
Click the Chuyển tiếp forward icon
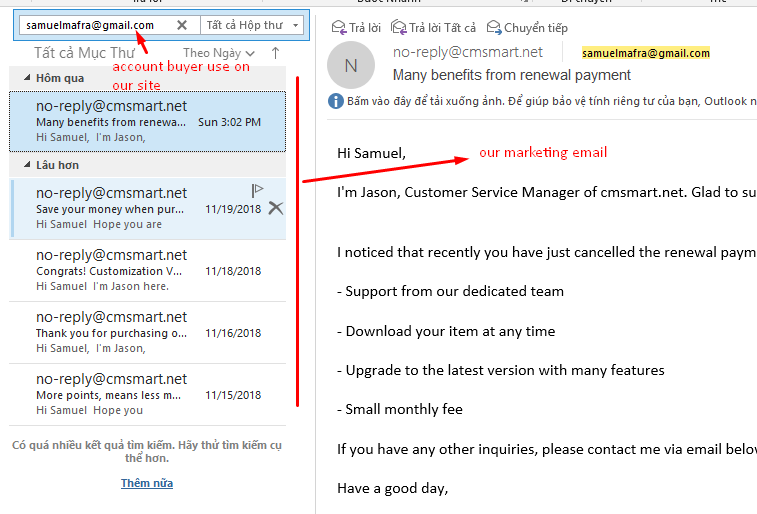(495, 27)
